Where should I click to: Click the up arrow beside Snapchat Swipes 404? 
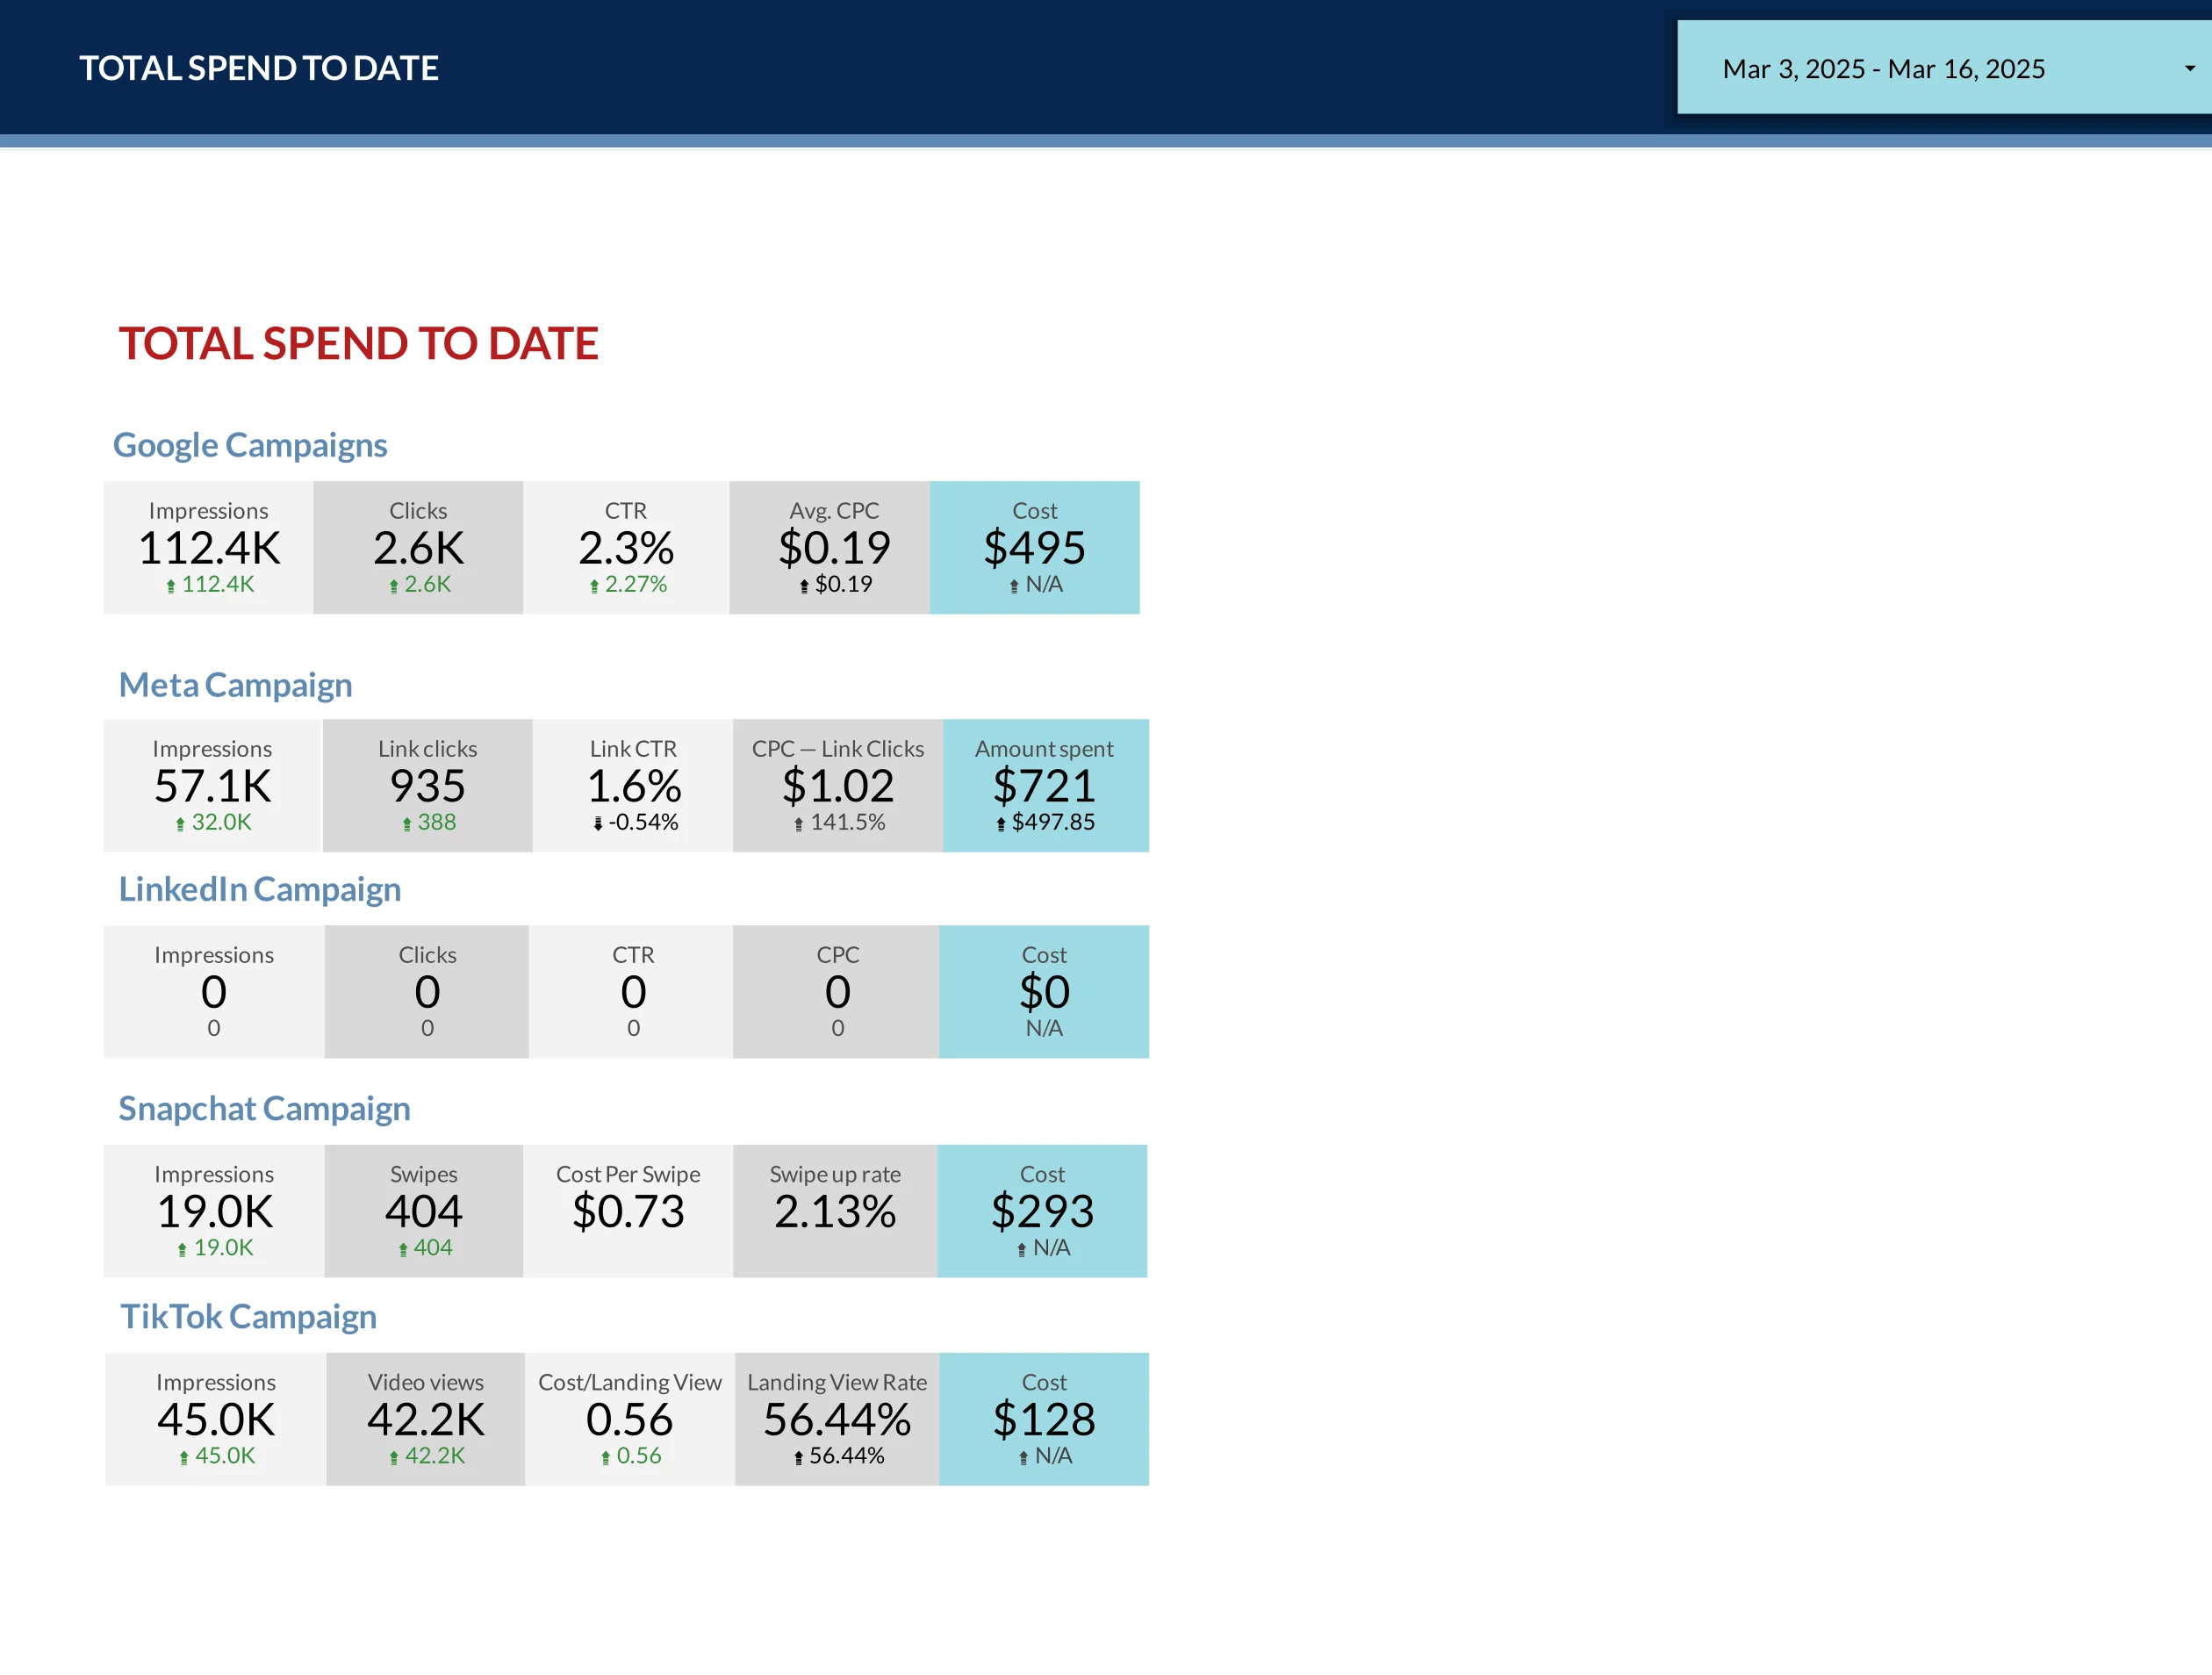coord(403,1250)
